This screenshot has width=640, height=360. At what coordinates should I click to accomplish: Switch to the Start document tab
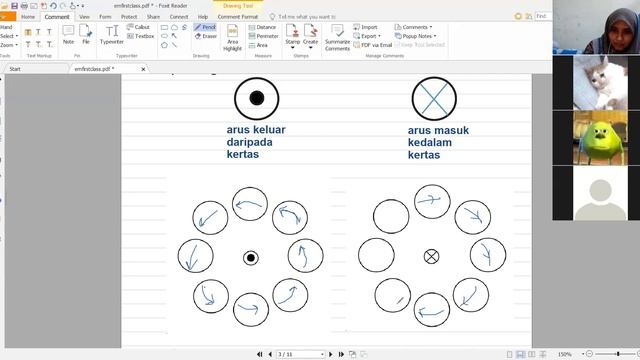(15, 69)
